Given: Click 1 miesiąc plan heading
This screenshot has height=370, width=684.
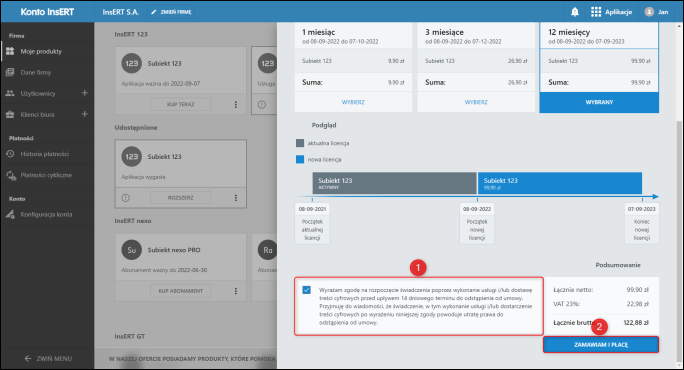Looking at the screenshot, I should [x=318, y=32].
